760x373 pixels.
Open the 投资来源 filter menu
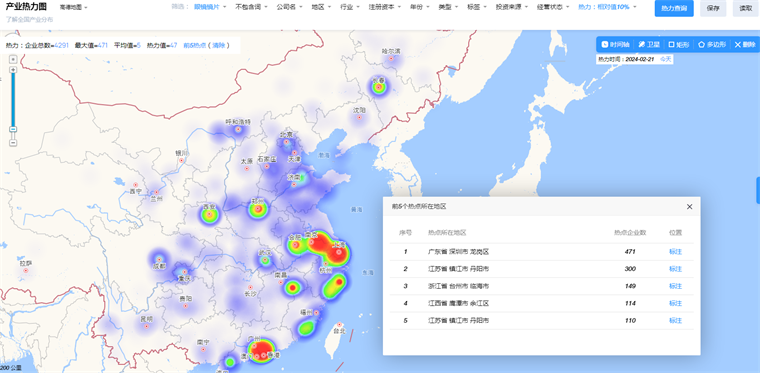click(511, 7)
